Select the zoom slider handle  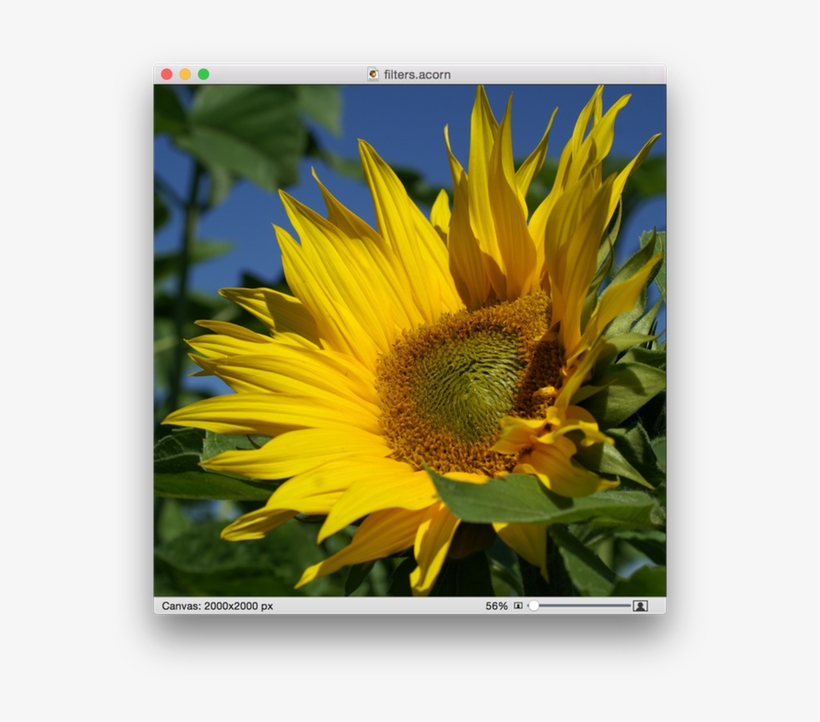[533, 605]
